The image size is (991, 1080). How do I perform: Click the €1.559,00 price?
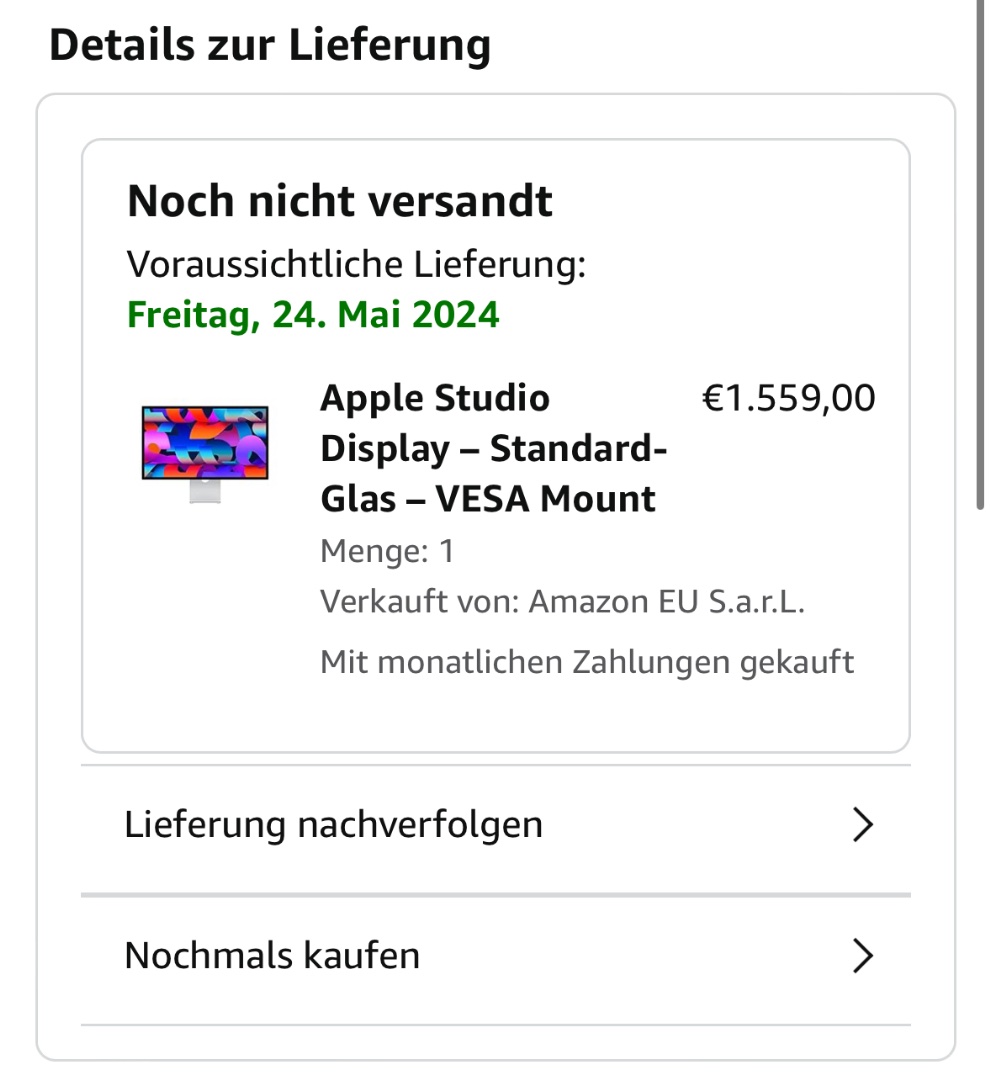[x=789, y=398]
